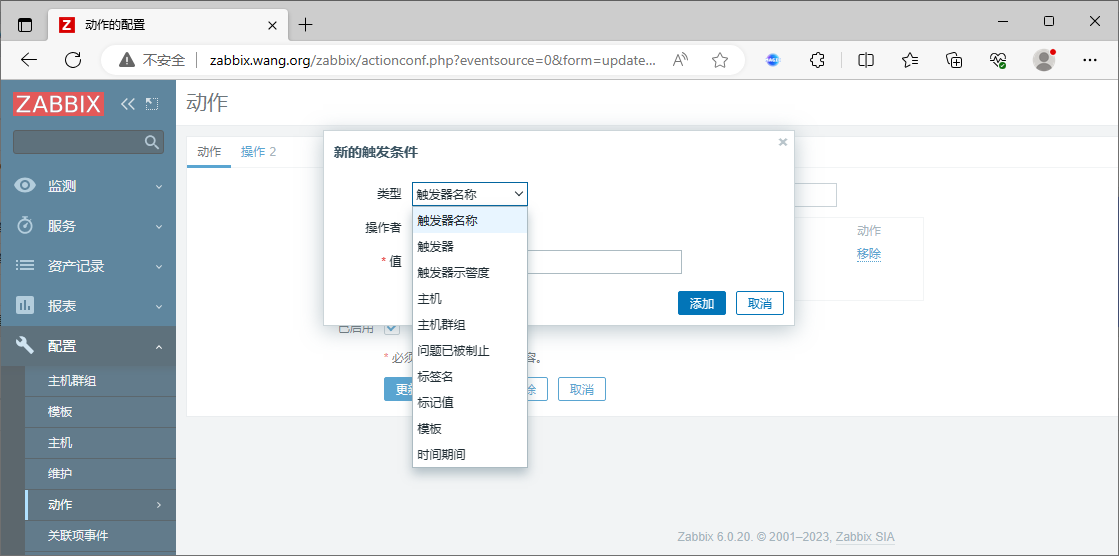The image size is (1119, 556).
Task: Click the sidebar search magnifier icon
Action: click(151, 142)
